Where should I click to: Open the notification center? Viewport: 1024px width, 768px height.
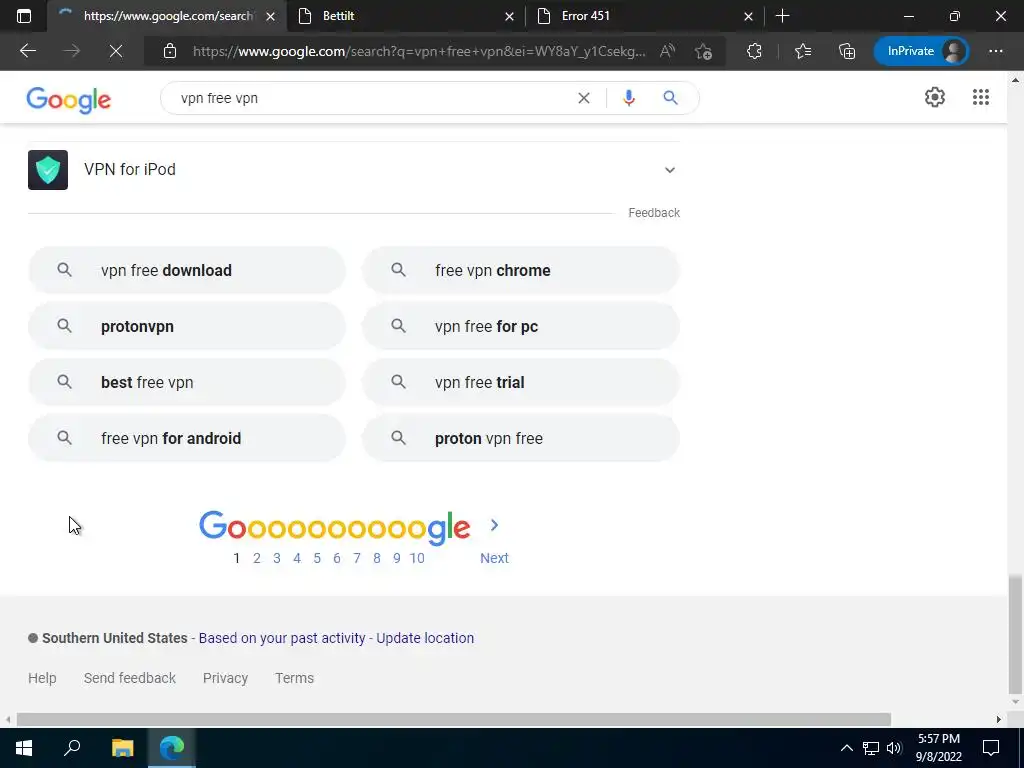coord(991,748)
